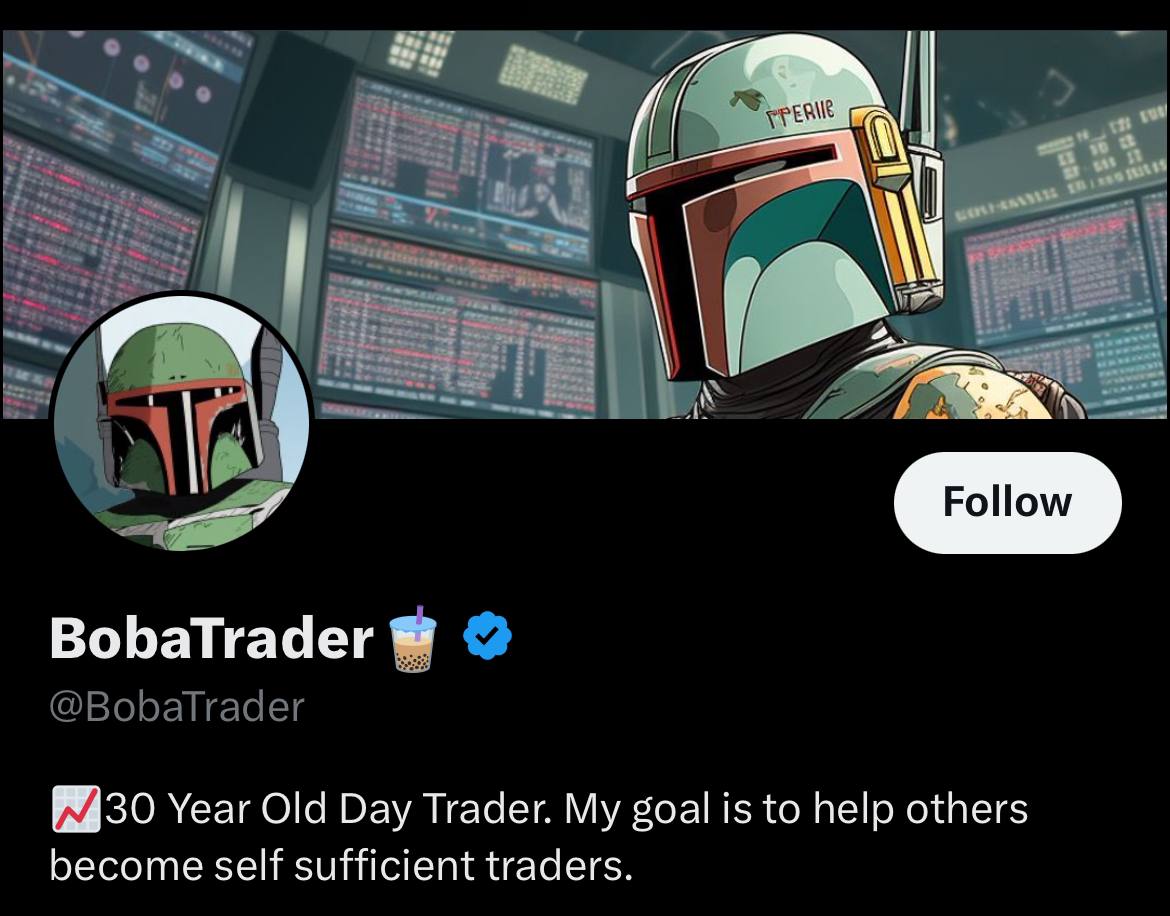1170x916 pixels.
Task: Open the trading-floor banner header image
Action: point(585,224)
